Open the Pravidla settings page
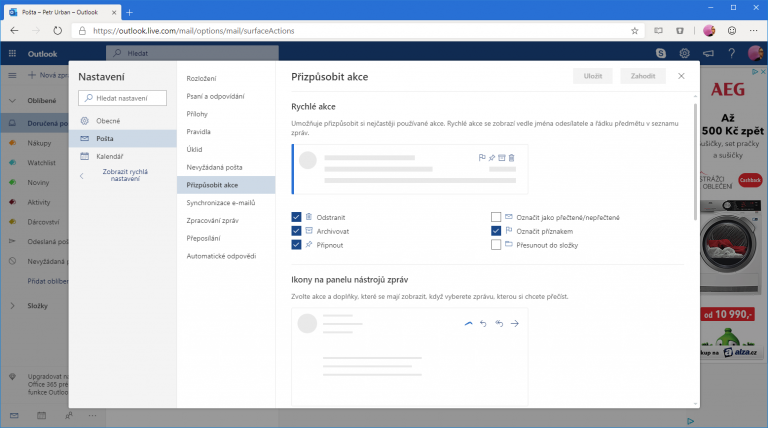The image size is (768, 428). [226, 131]
